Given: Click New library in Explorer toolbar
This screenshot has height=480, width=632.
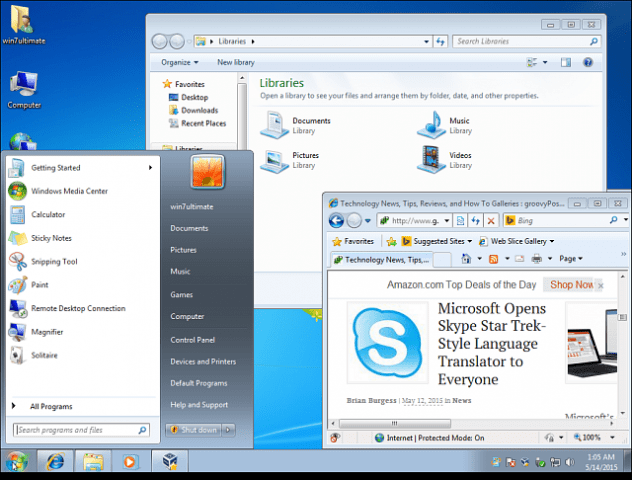Looking at the screenshot, I should tap(236, 62).
